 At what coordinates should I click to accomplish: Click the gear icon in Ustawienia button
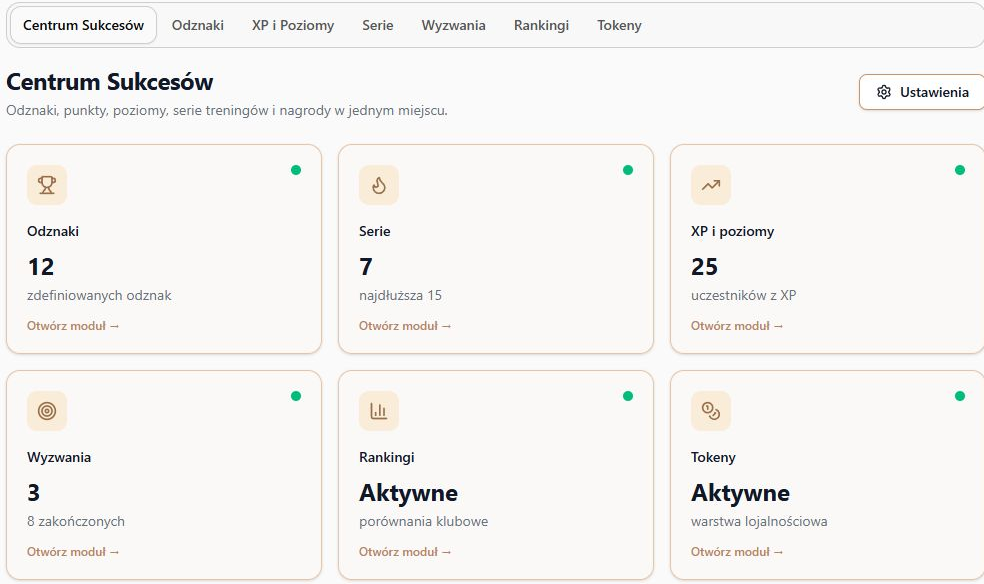(884, 92)
